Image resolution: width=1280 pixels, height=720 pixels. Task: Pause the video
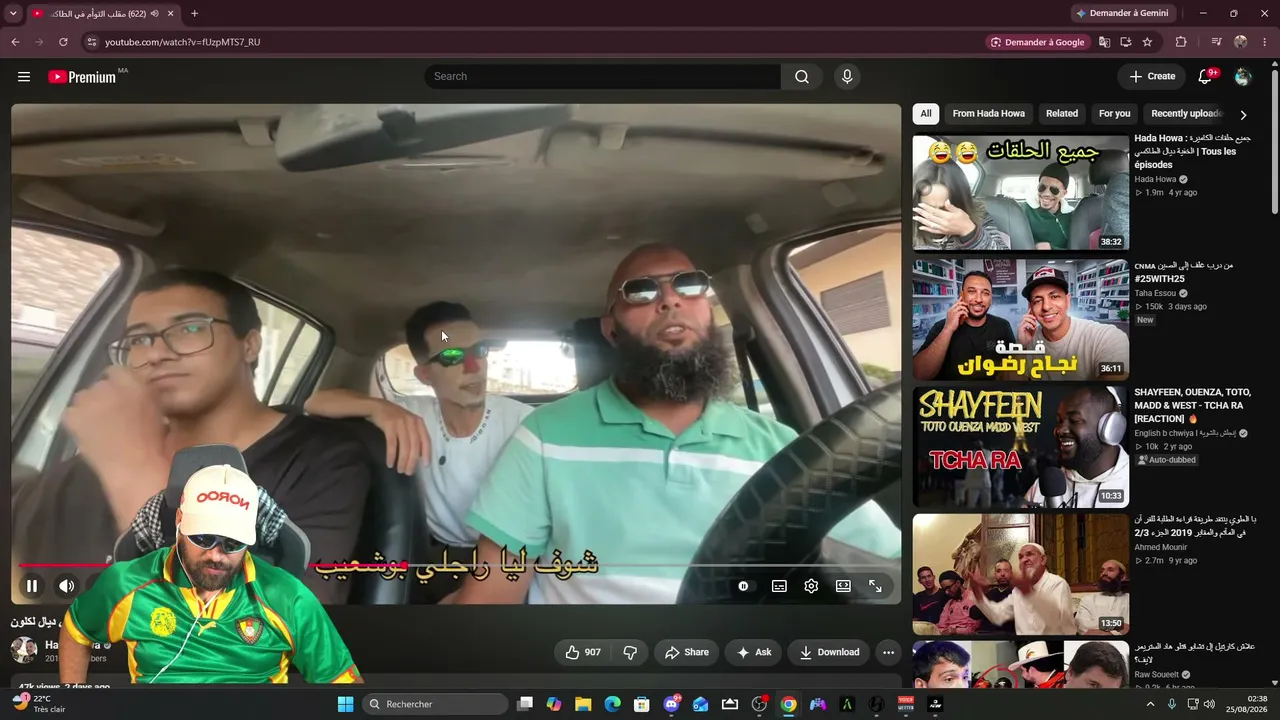(32, 586)
